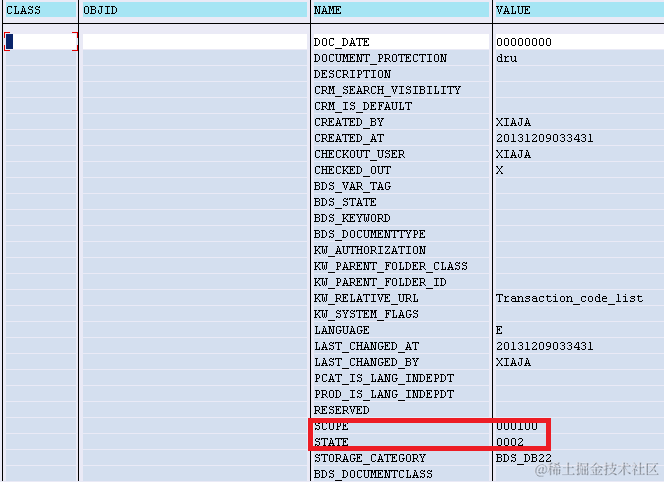Select the DOC_DATE name cell
Image resolution: width=664 pixels, height=482 pixels.
pyautogui.click(x=401, y=42)
